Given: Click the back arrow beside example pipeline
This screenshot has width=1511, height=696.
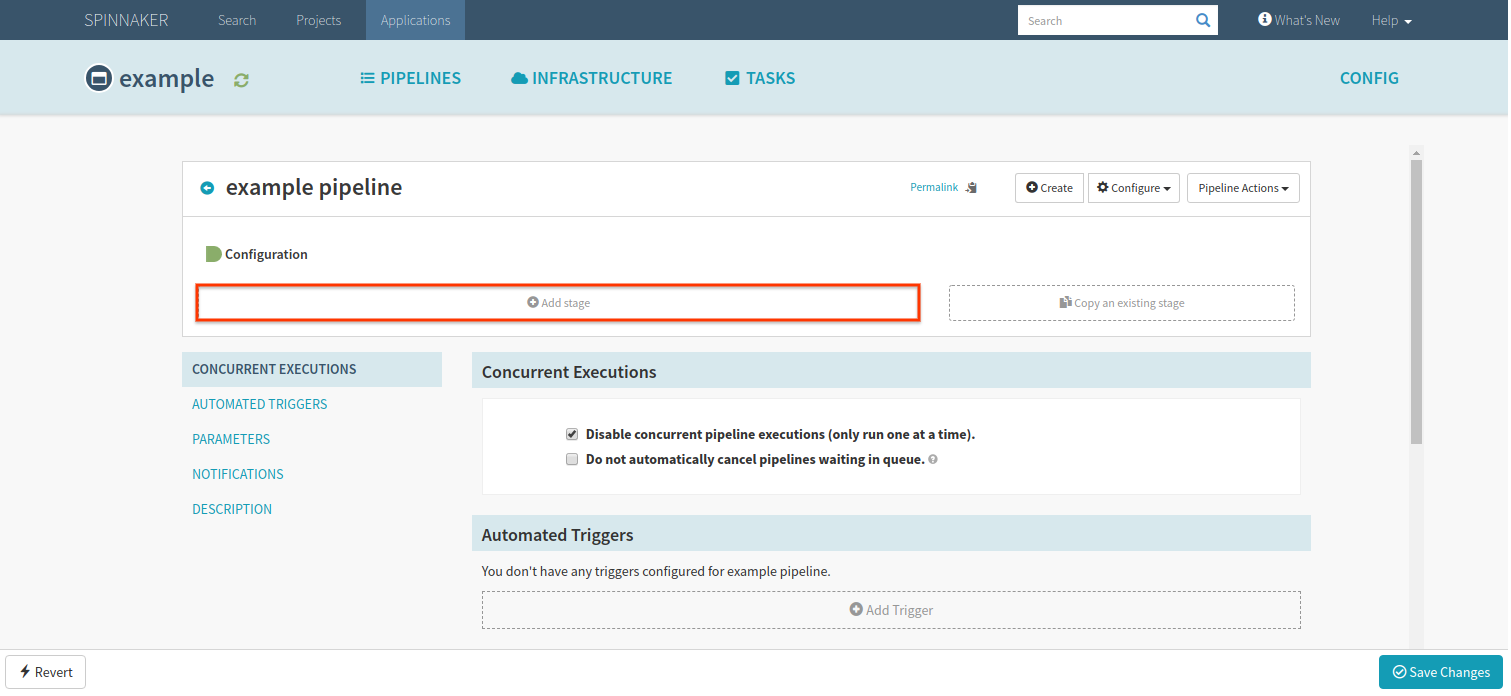Looking at the screenshot, I should [207, 188].
